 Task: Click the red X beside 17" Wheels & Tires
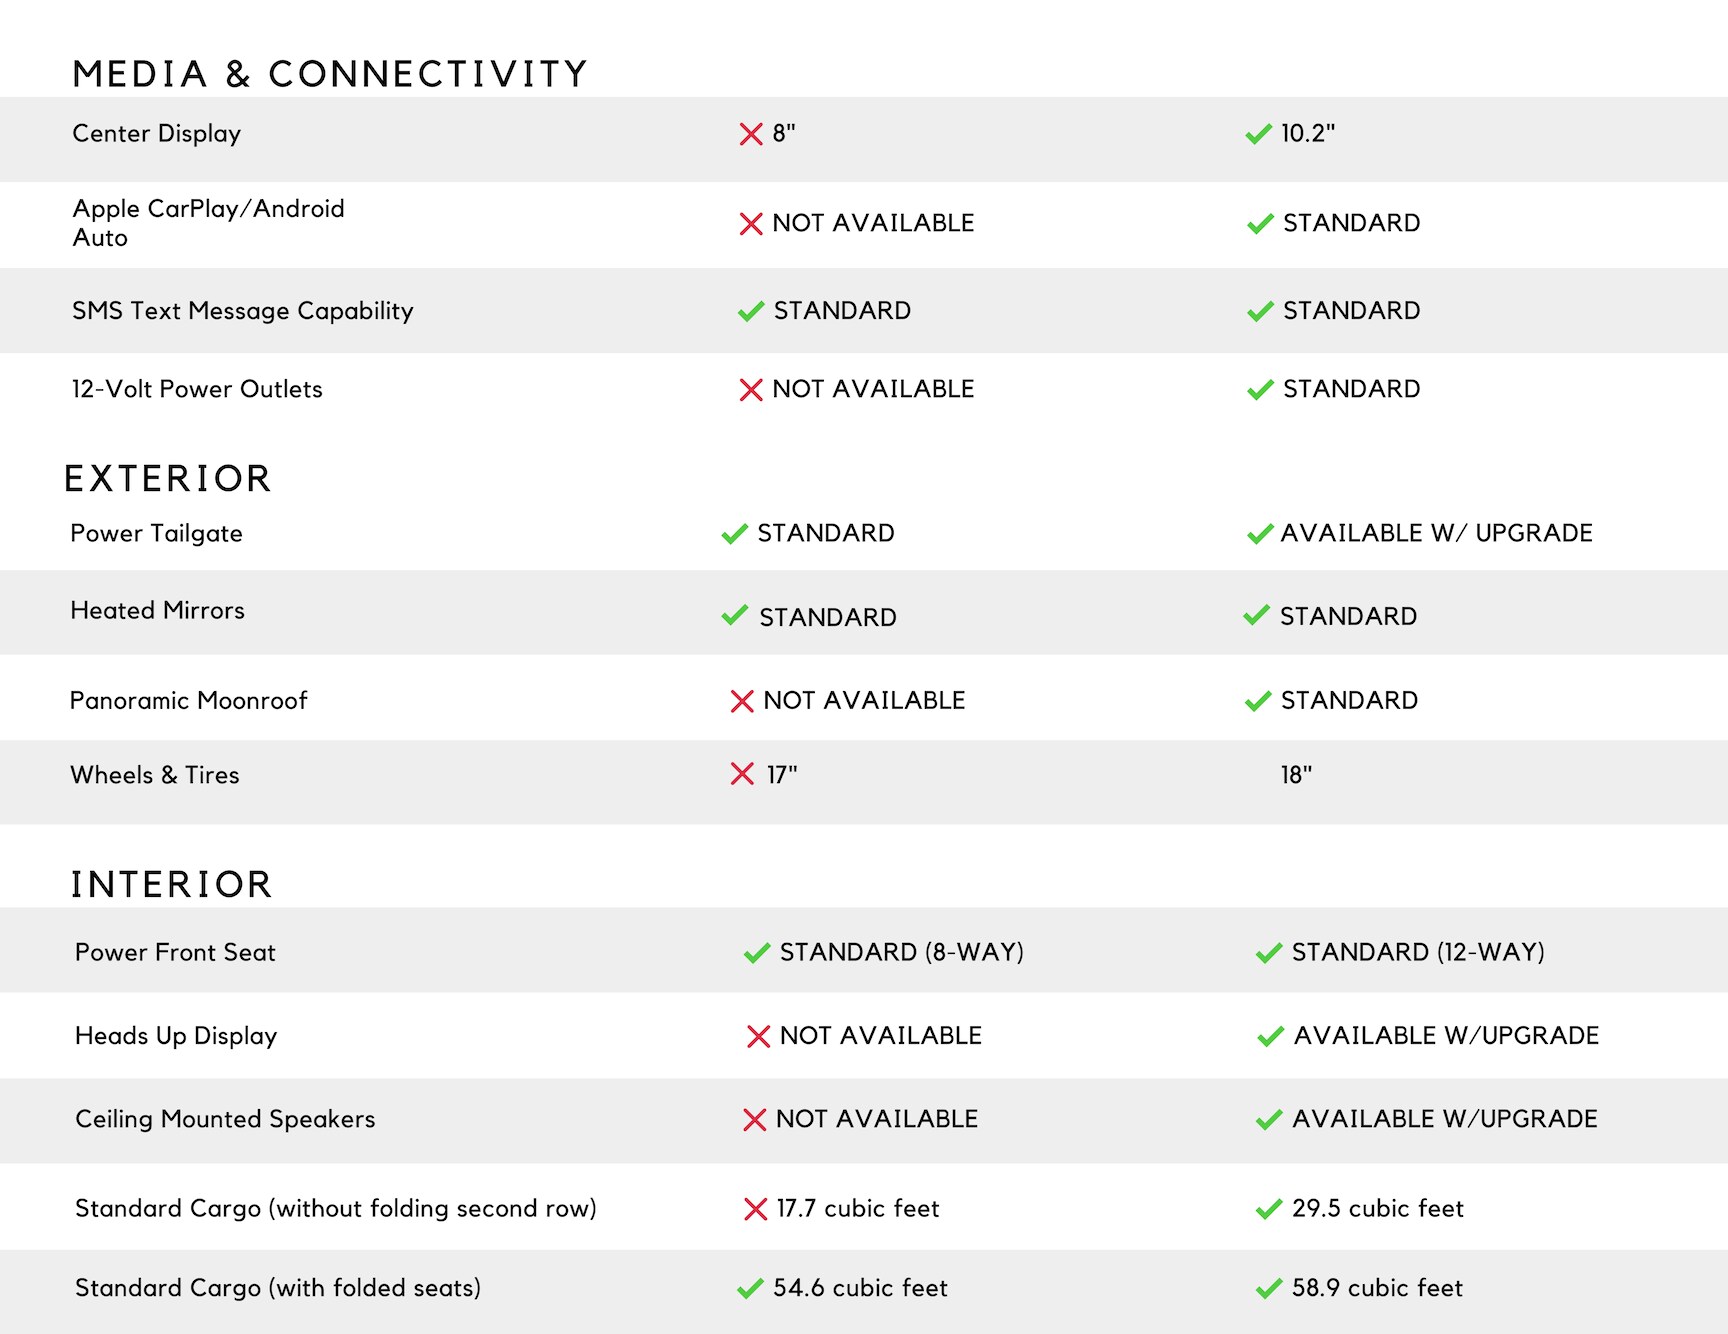click(742, 774)
